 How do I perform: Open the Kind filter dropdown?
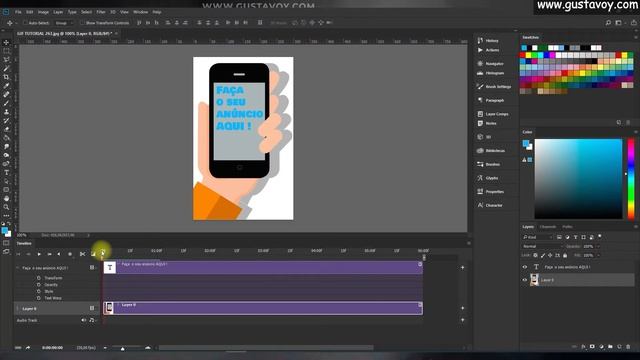(x=538, y=237)
